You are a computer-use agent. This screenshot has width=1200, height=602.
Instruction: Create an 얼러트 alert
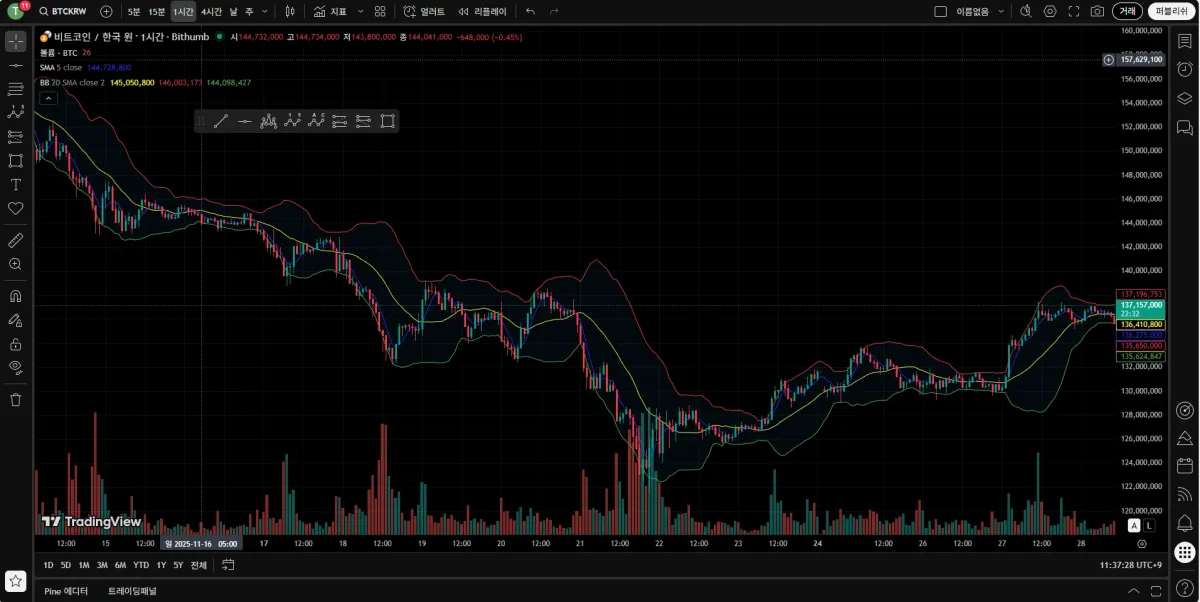[424, 11]
